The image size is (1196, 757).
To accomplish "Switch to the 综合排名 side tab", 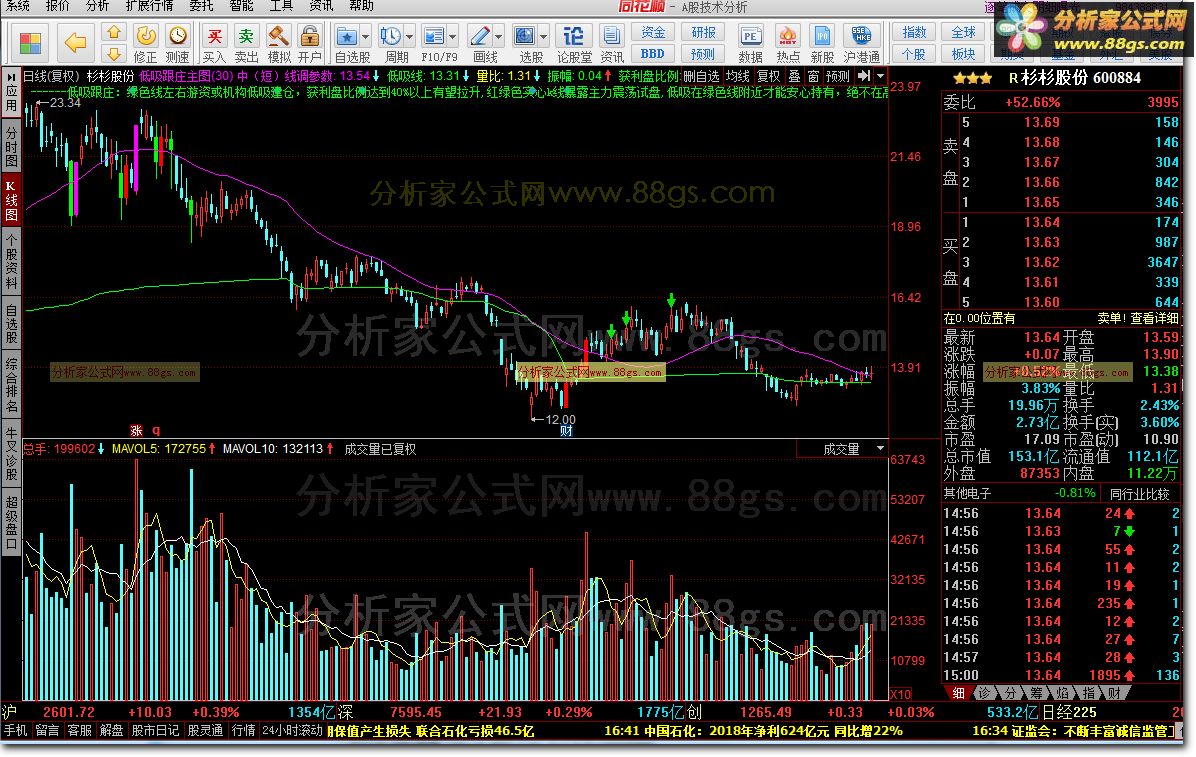I will (x=11, y=384).
